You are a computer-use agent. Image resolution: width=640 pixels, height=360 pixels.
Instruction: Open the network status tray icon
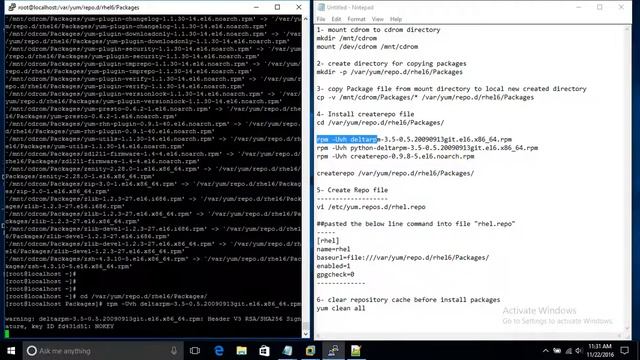[569, 351]
